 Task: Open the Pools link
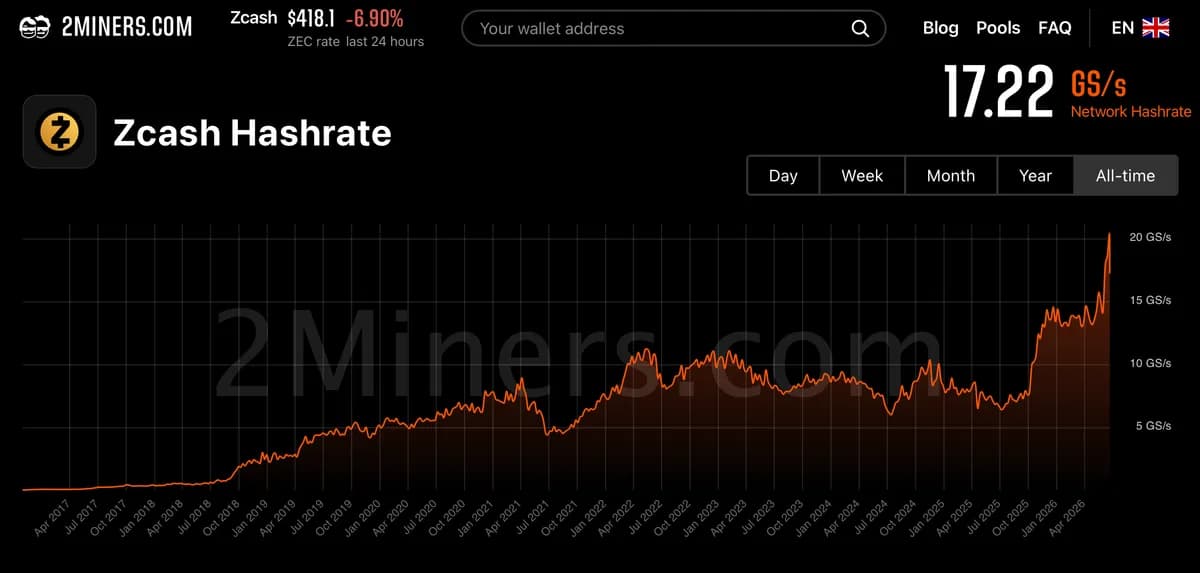pyautogui.click(x=998, y=28)
